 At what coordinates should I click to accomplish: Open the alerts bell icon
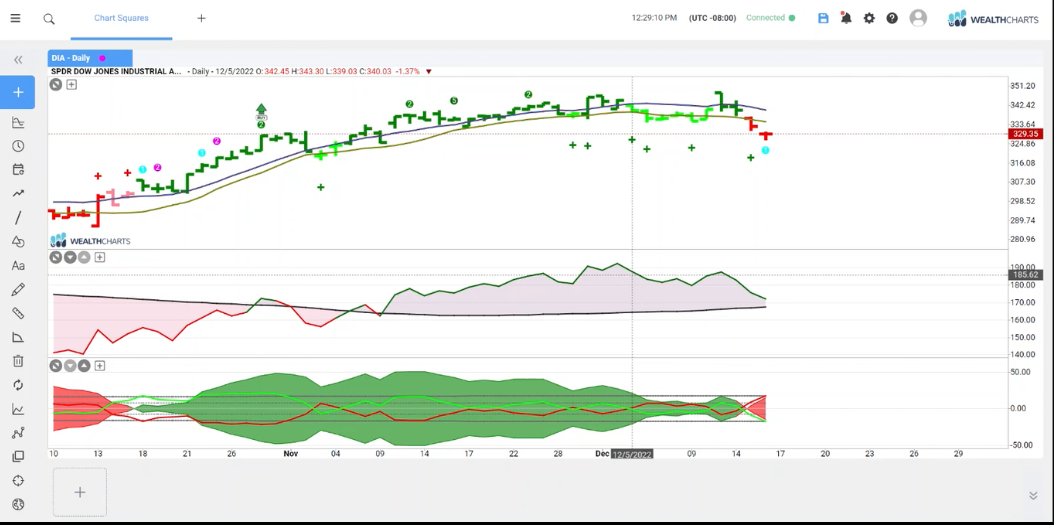pos(846,18)
